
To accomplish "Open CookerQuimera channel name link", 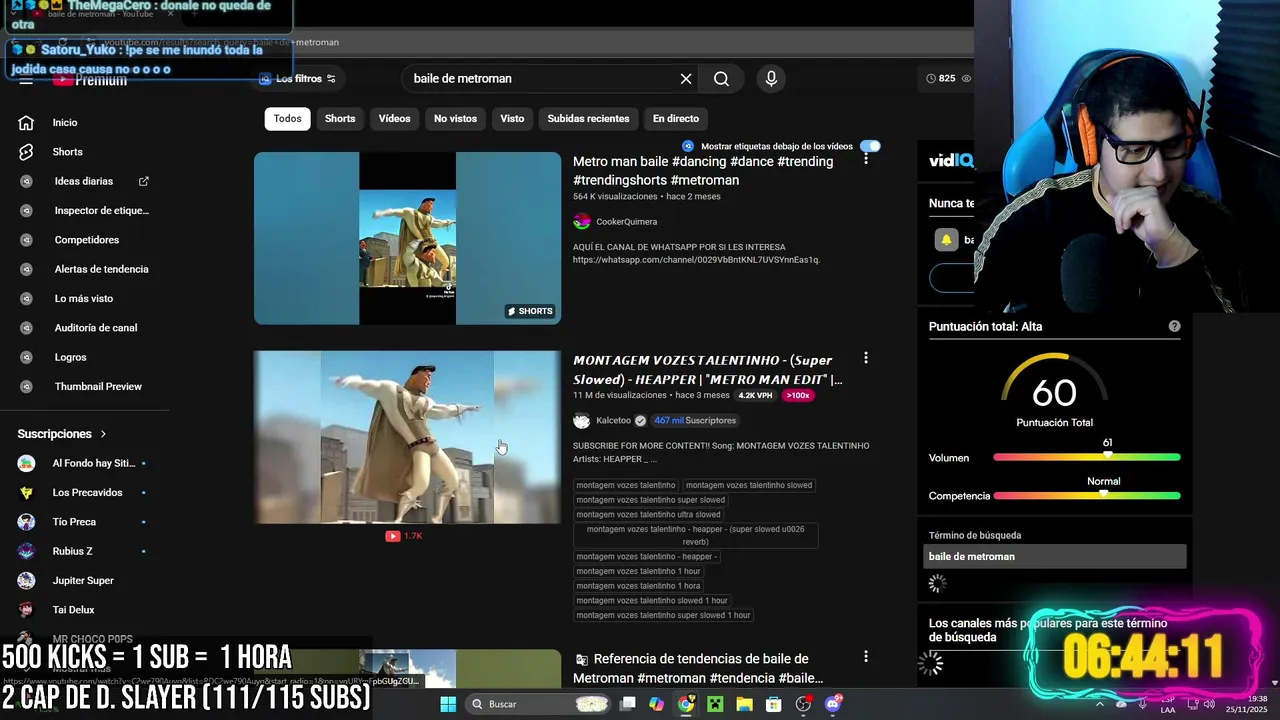I will pos(627,222).
